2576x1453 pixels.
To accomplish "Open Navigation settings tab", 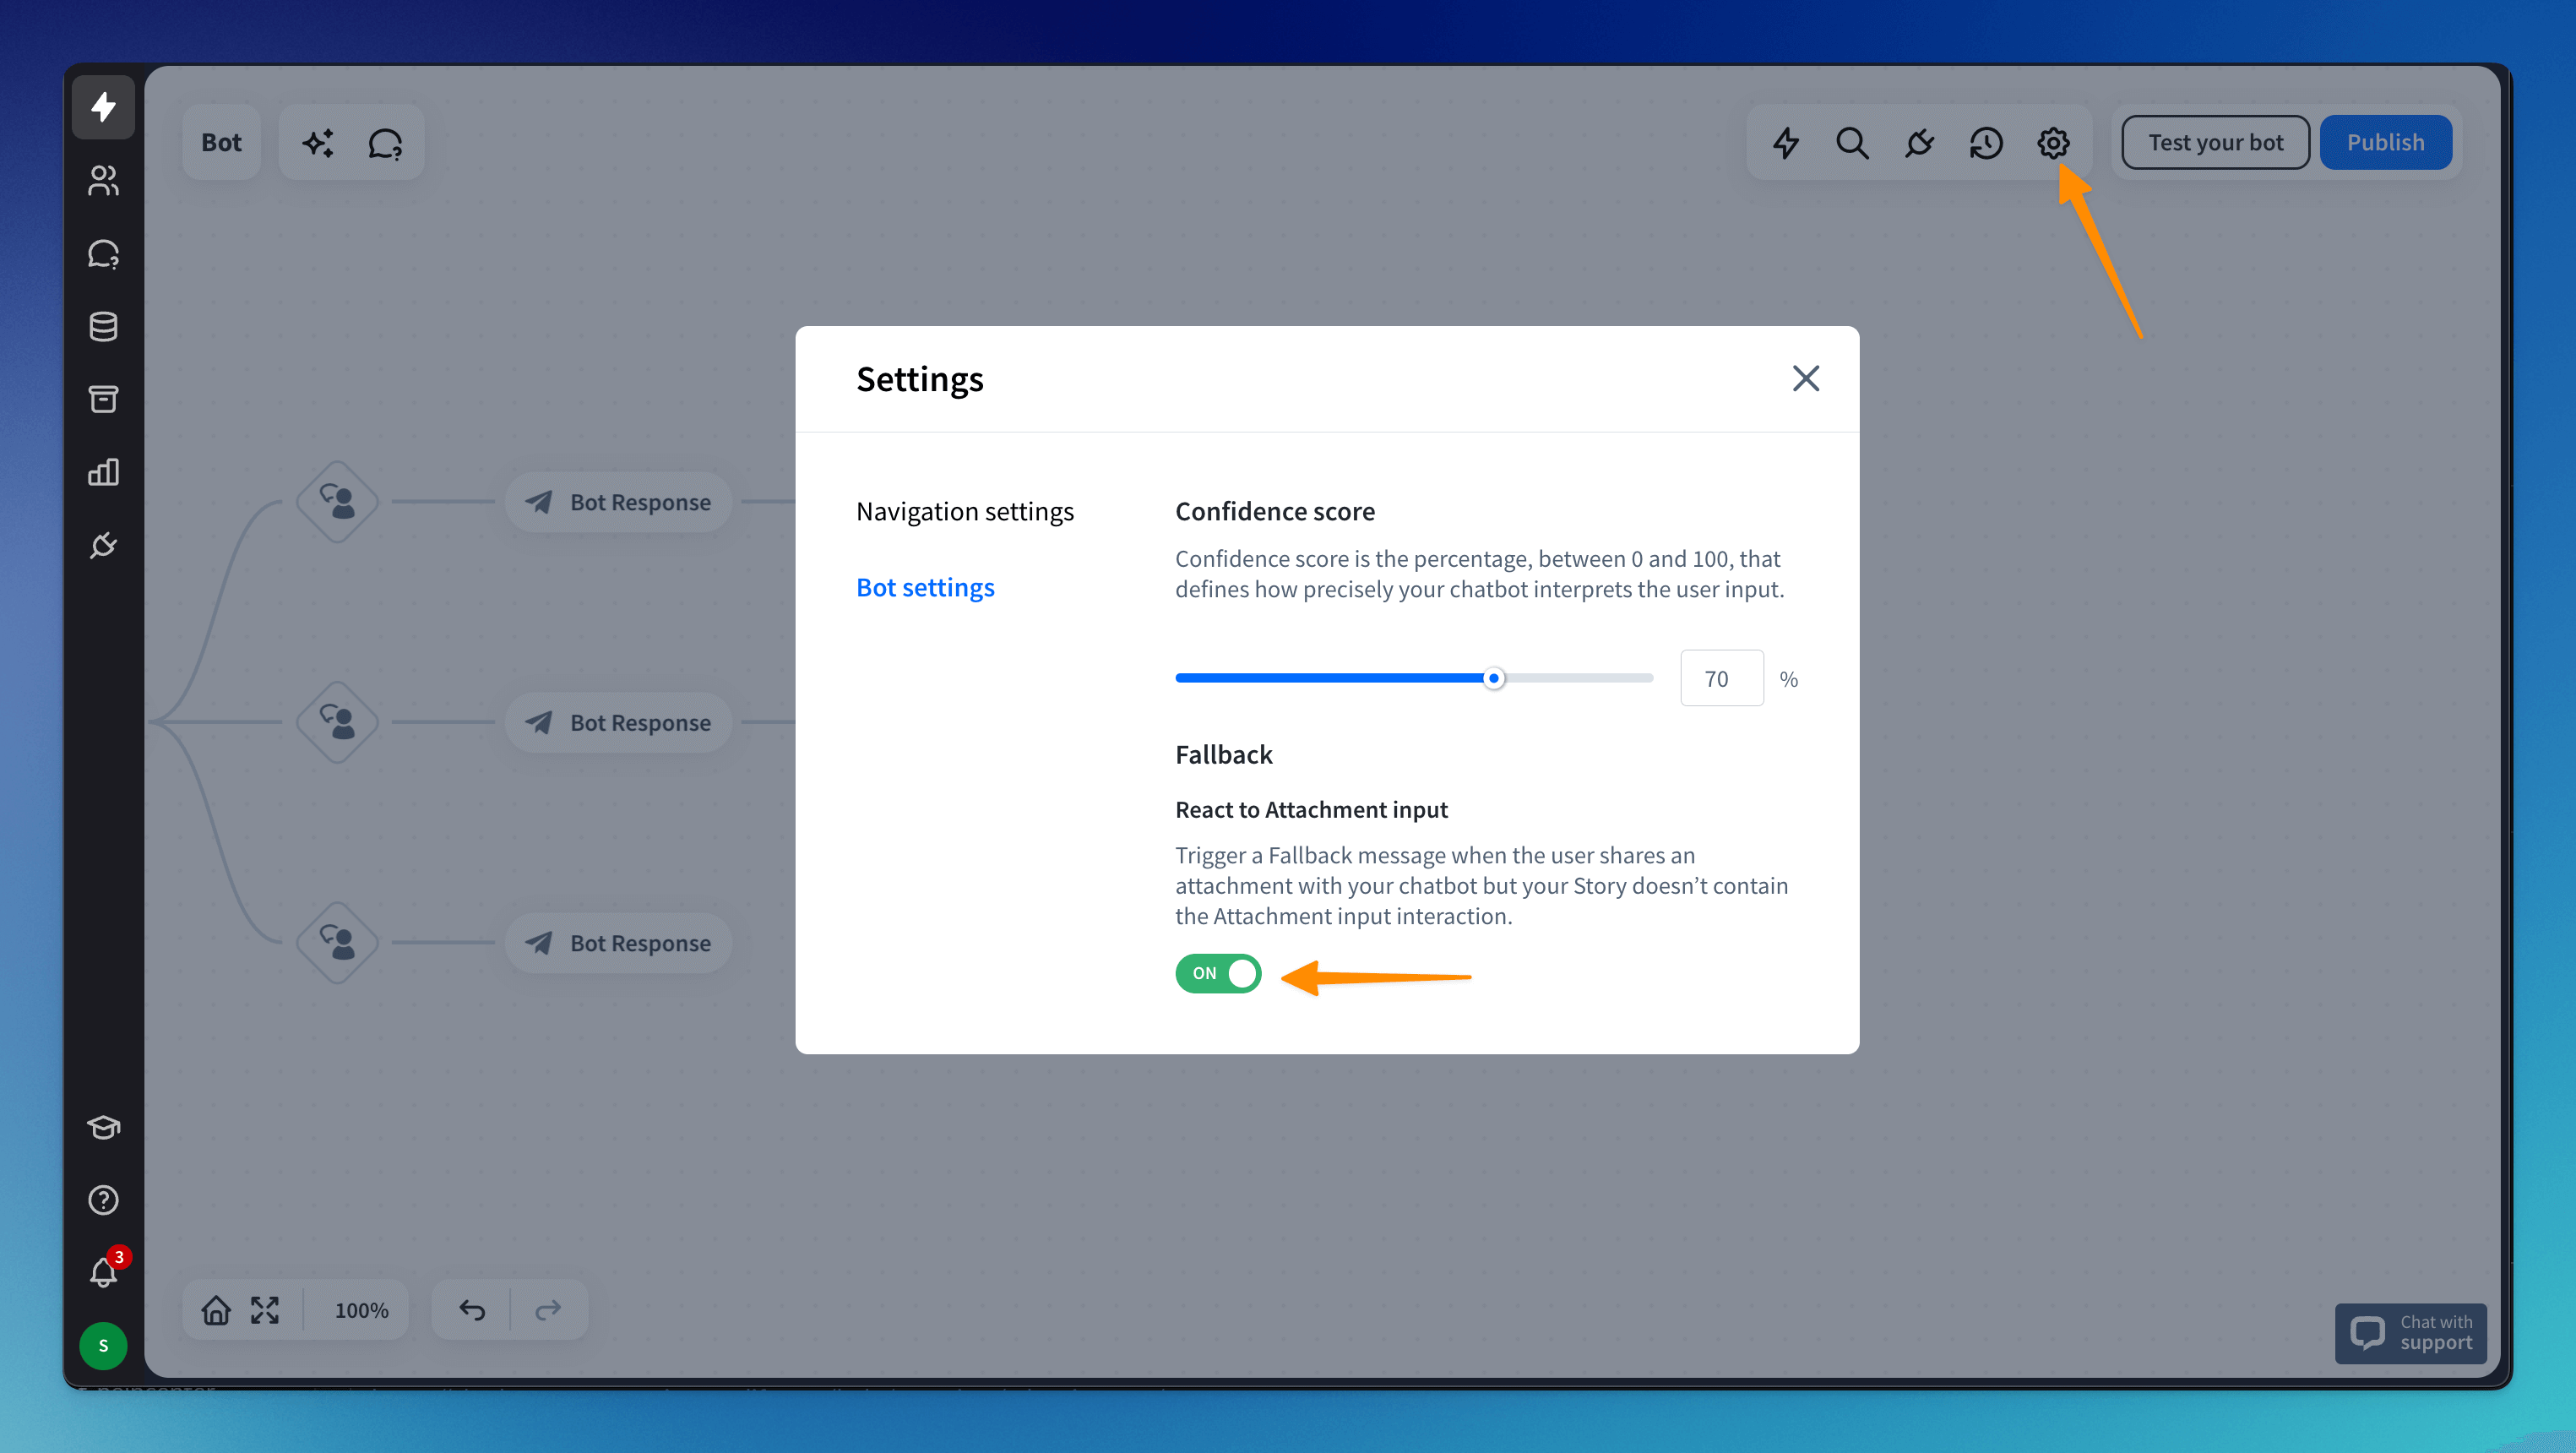I will point(964,511).
